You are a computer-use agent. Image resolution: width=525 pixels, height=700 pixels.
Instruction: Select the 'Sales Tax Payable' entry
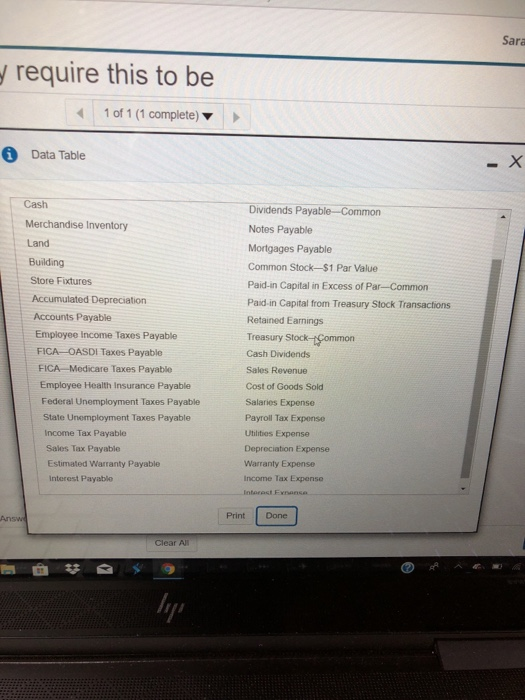83,448
